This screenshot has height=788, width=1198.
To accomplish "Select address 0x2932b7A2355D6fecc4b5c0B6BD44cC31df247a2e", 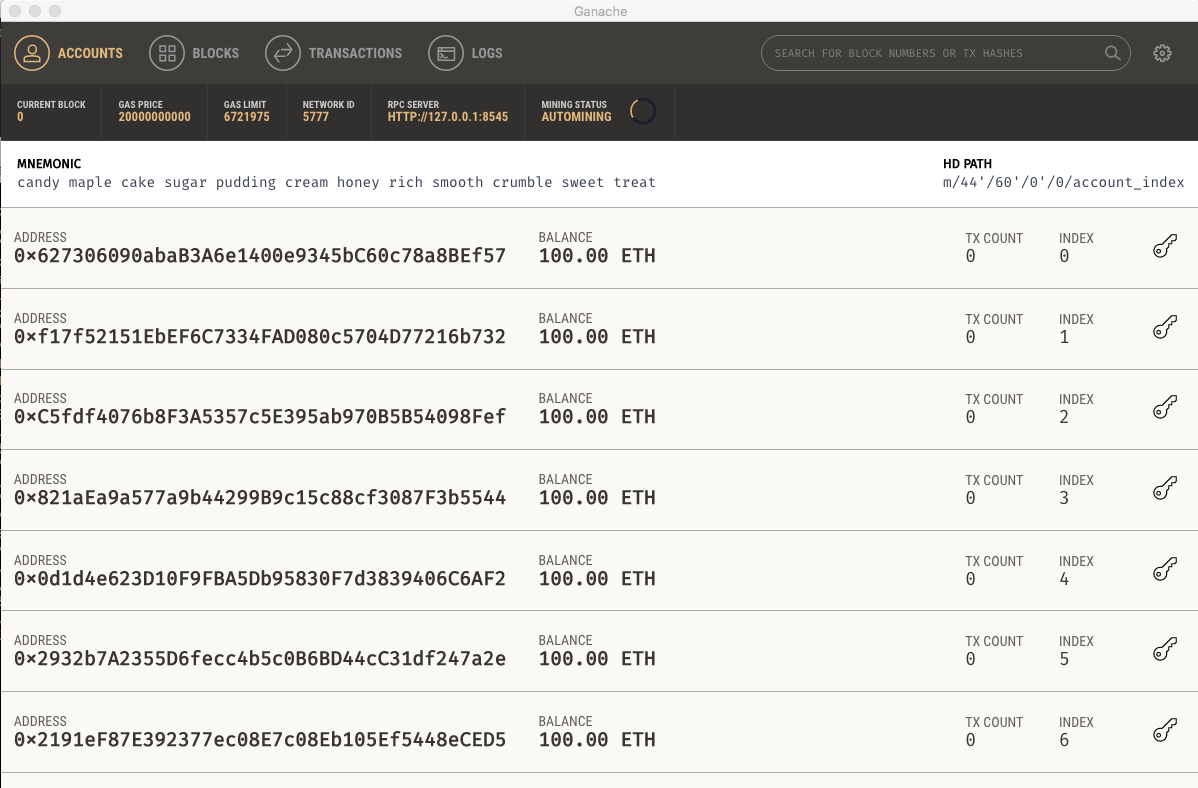I will coord(260,659).
